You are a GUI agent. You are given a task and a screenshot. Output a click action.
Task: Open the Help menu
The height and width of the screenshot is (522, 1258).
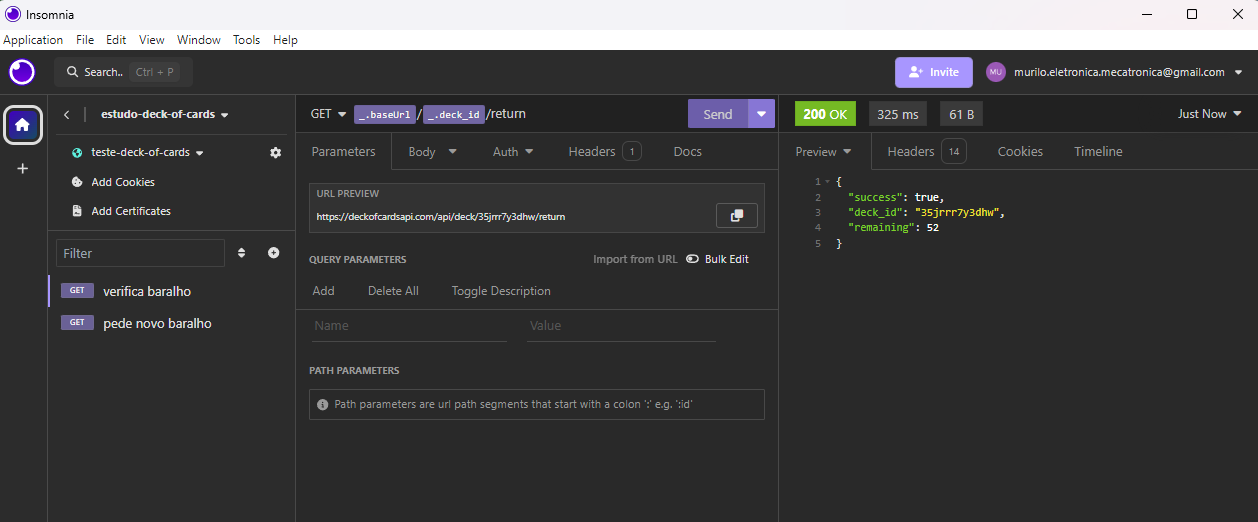click(286, 40)
